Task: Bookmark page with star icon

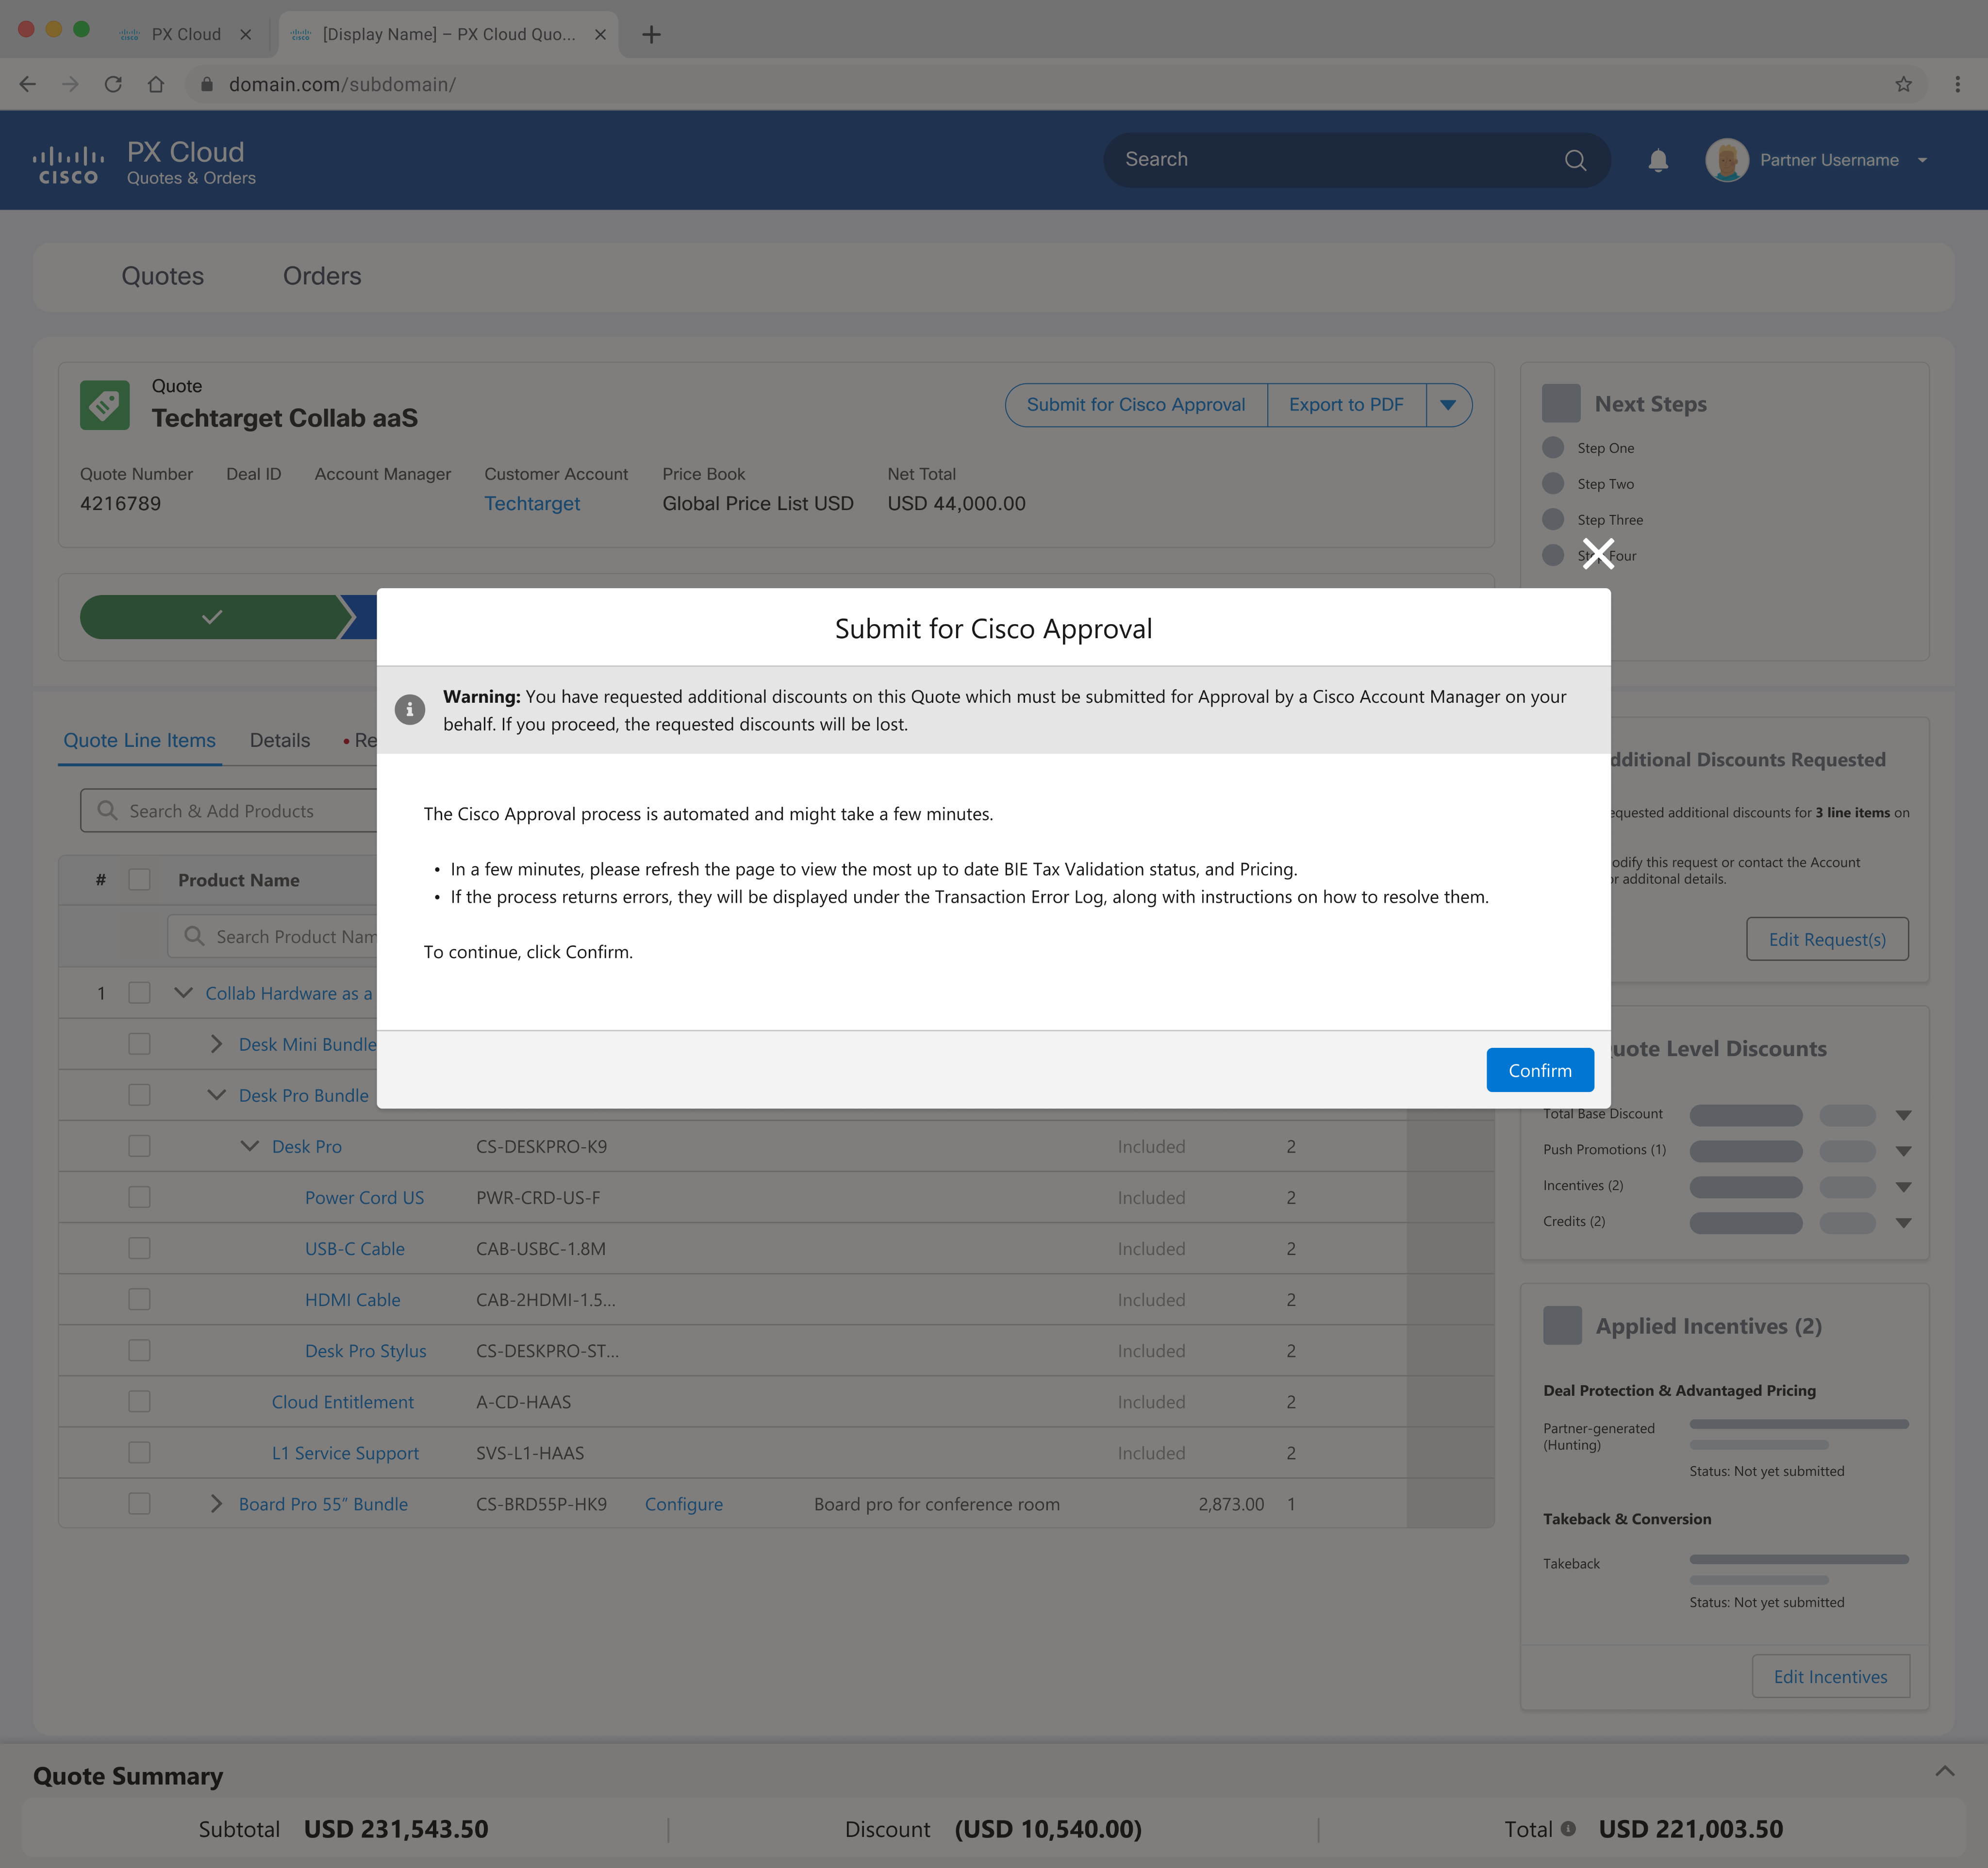Action: pyautogui.click(x=1903, y=85)
